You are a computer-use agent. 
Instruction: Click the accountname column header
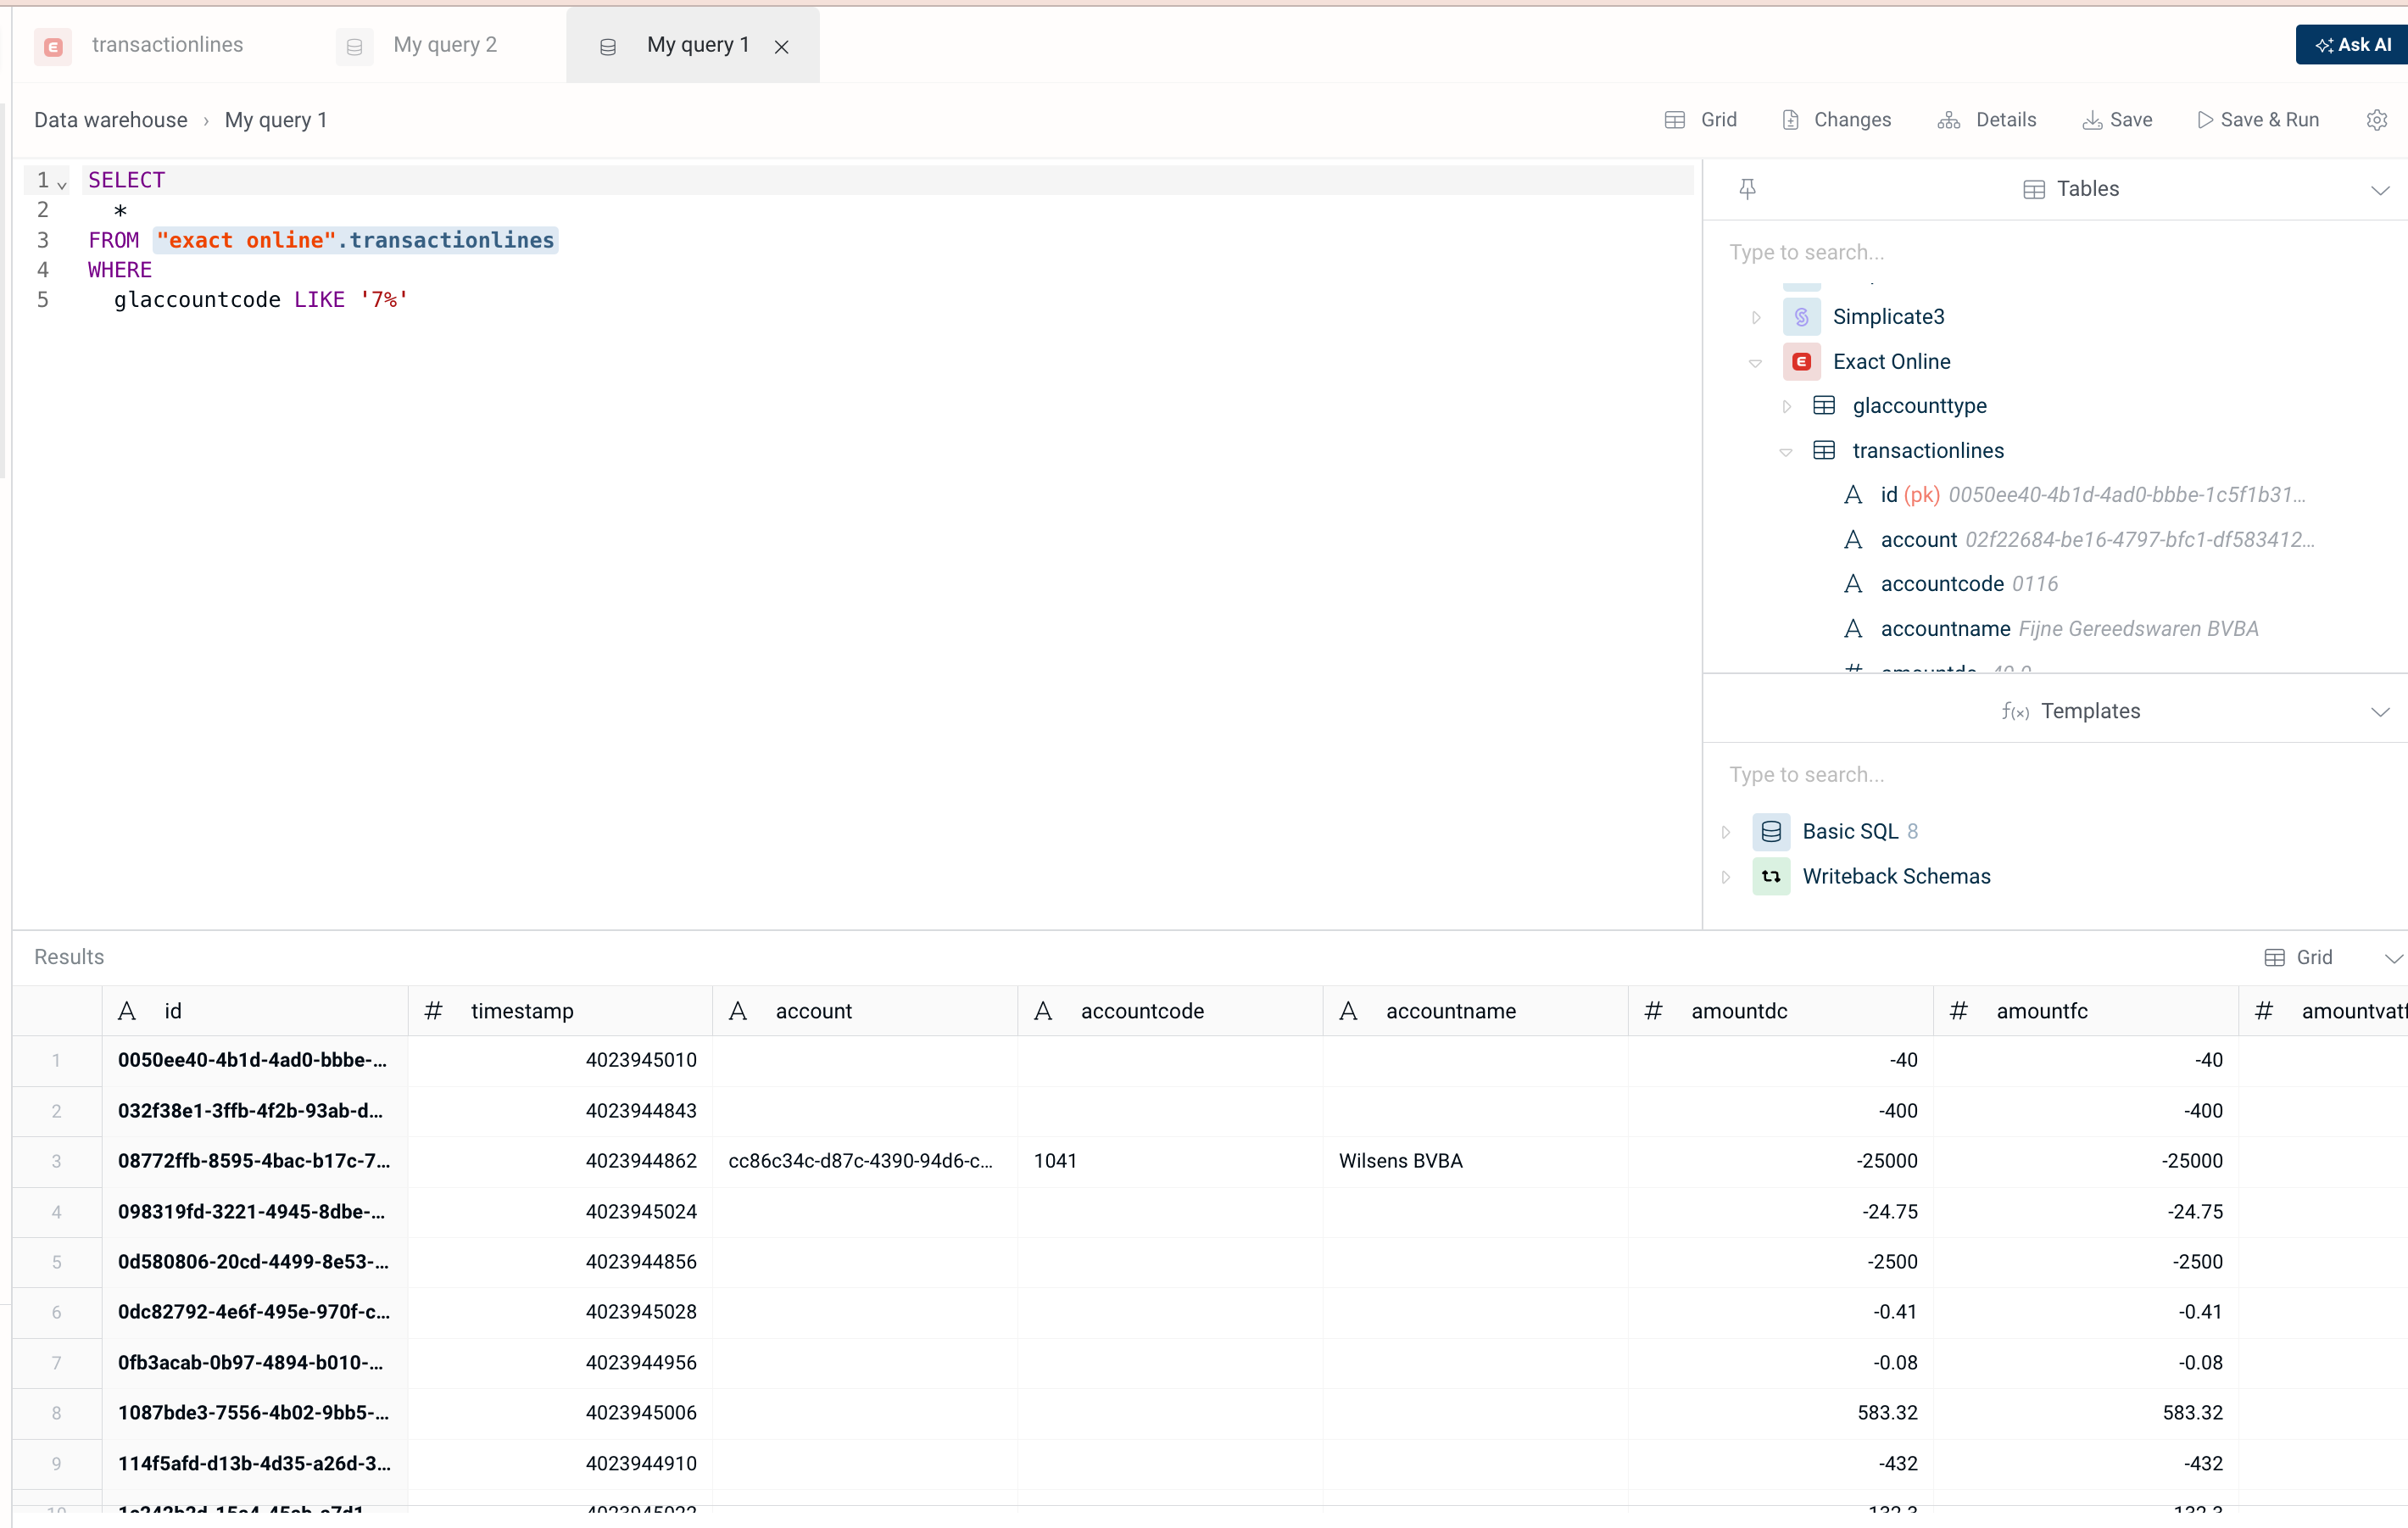tap(1475, 1011)
